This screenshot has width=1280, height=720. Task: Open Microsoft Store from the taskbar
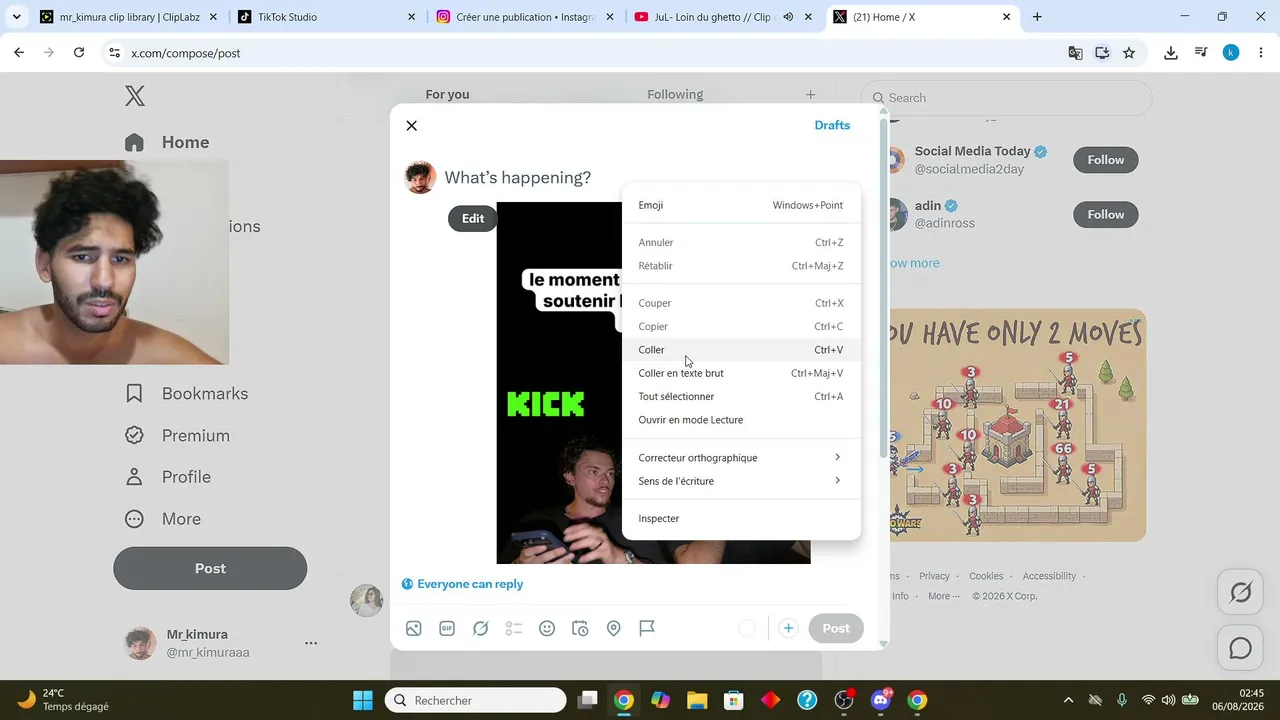(733, 700)
